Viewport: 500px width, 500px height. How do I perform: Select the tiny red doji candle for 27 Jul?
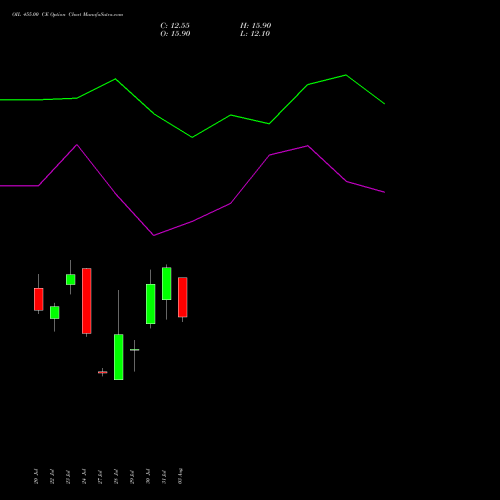click(103, 372)
